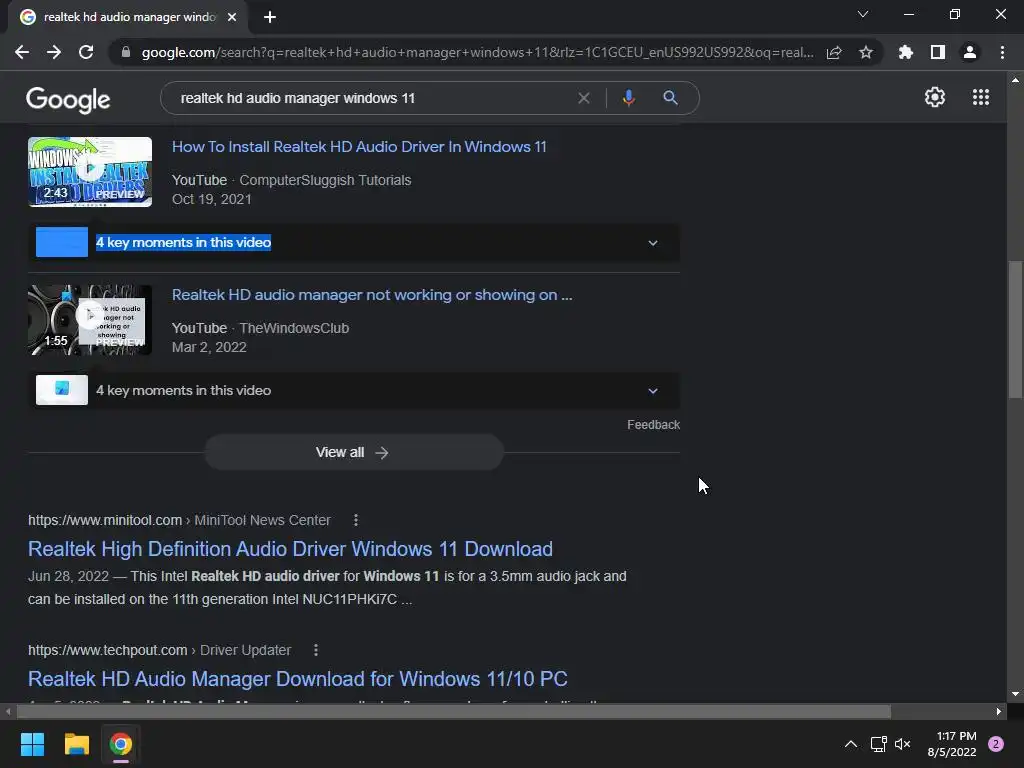The image size is (1024, 768).
Task: Click the scroll-up arrow of vertical scrollbar
Action: point(1015,80)
